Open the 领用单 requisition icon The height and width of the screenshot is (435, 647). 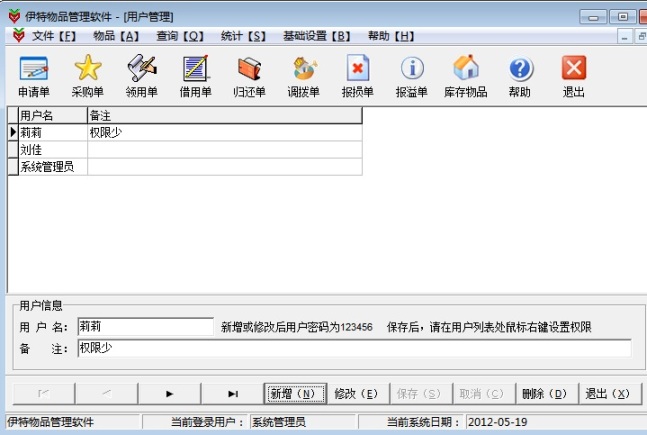pos(142,76)
